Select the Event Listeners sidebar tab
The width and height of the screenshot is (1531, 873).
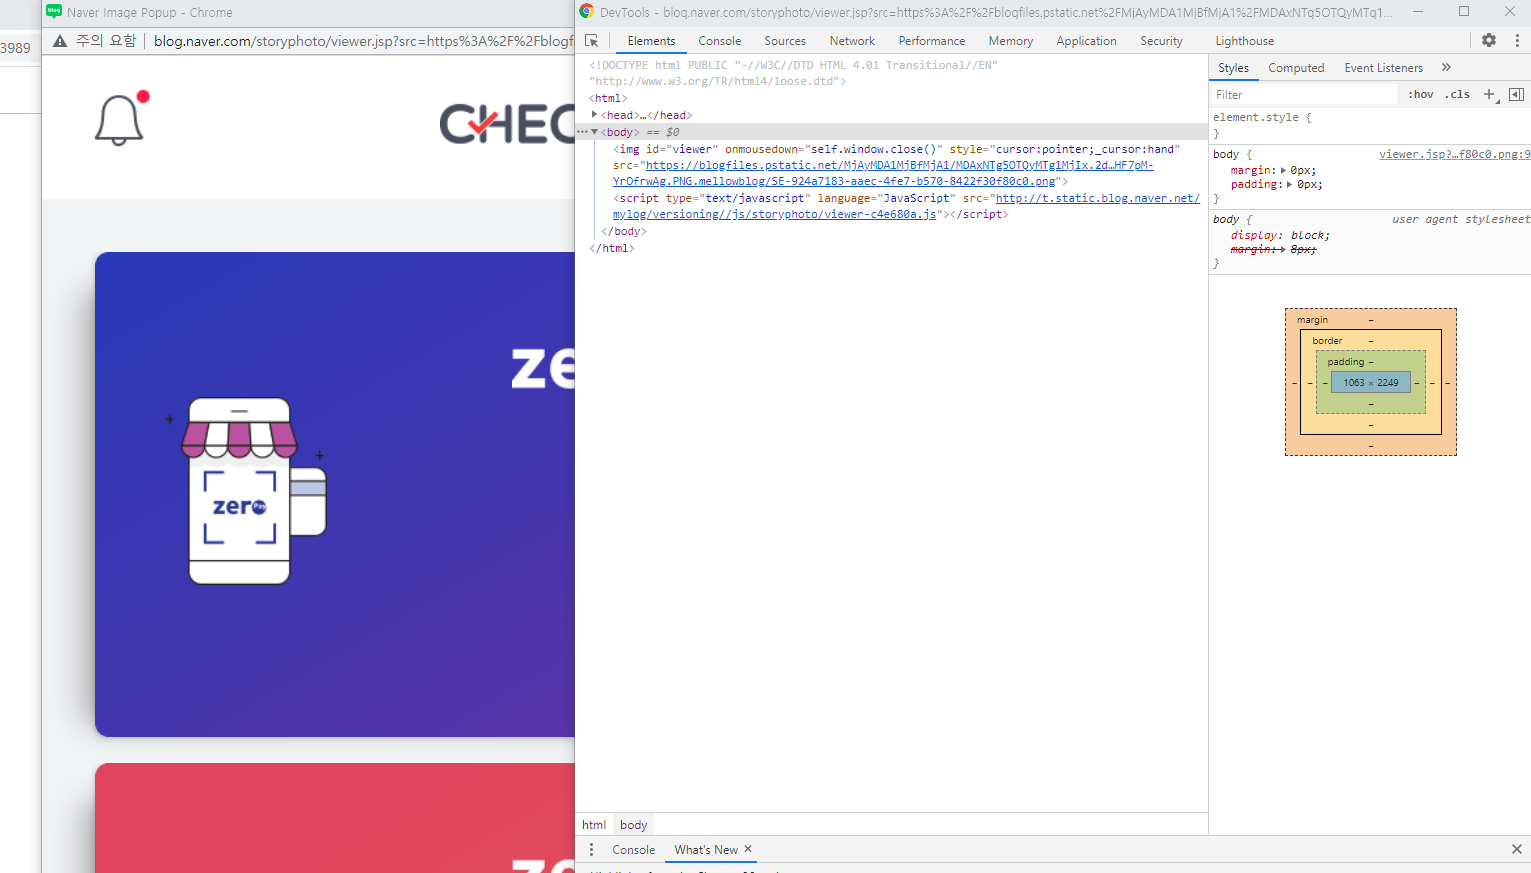click(1383, 68)
